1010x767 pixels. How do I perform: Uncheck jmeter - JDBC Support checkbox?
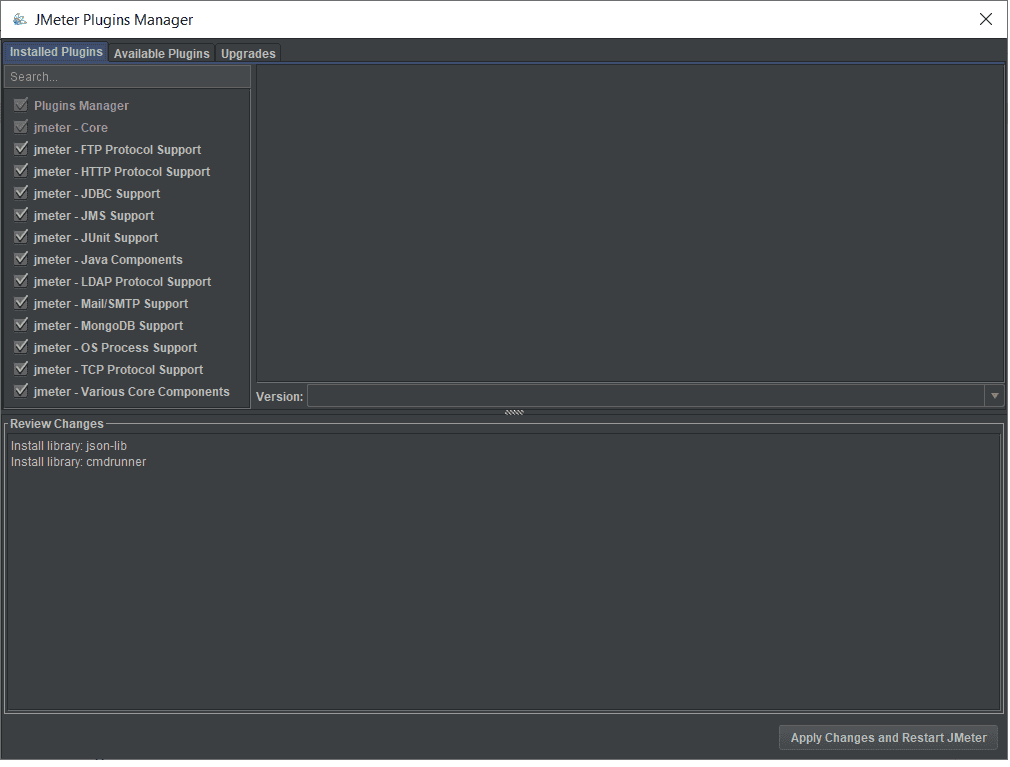[x=21, y=193]
